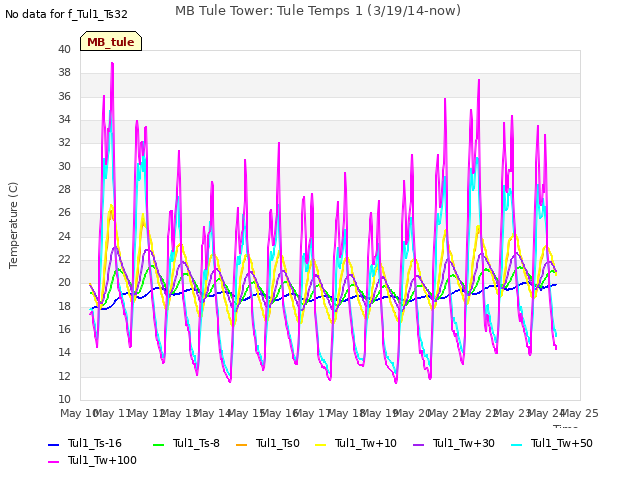Click the cyan Tul1_Tw+50 legend swatch
Screen dimensions: 640x480
[x=517, y=444]
